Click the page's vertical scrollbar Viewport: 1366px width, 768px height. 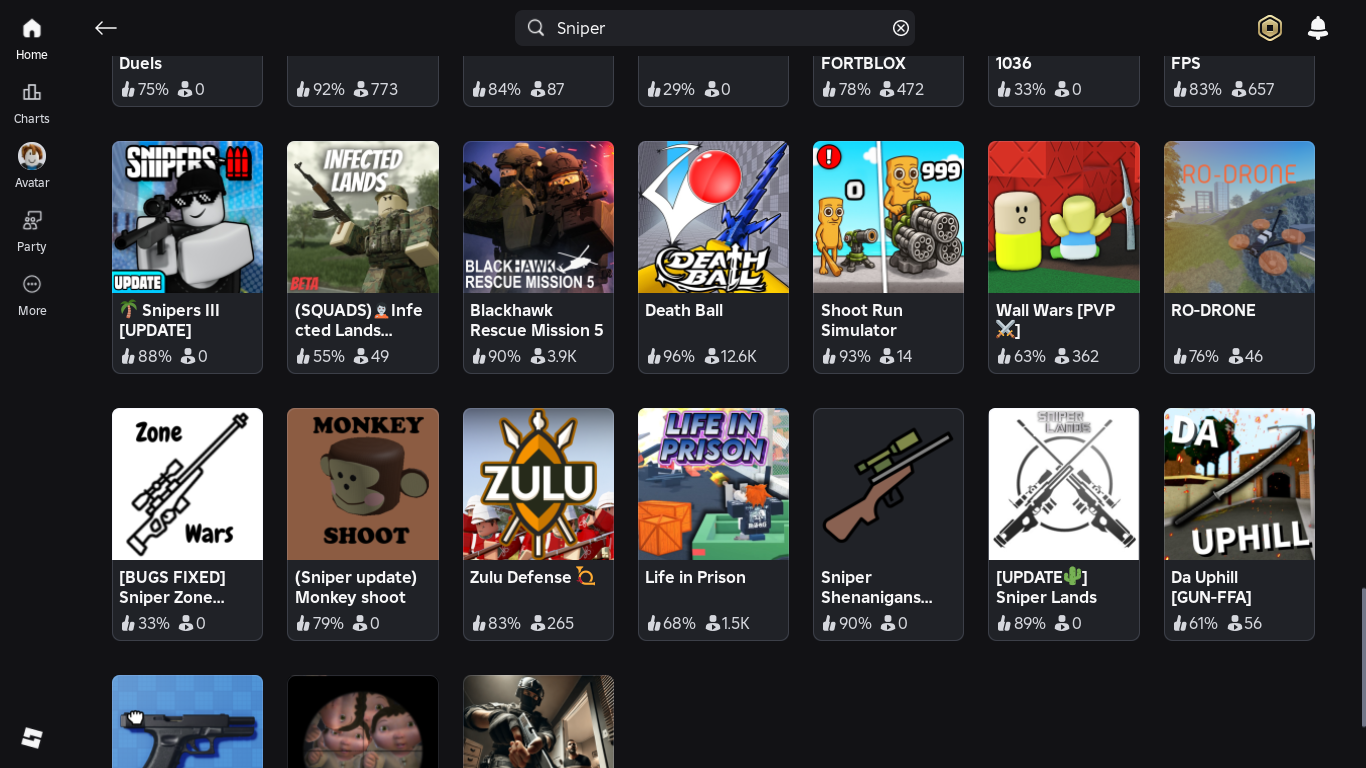tap(1362, 657)
